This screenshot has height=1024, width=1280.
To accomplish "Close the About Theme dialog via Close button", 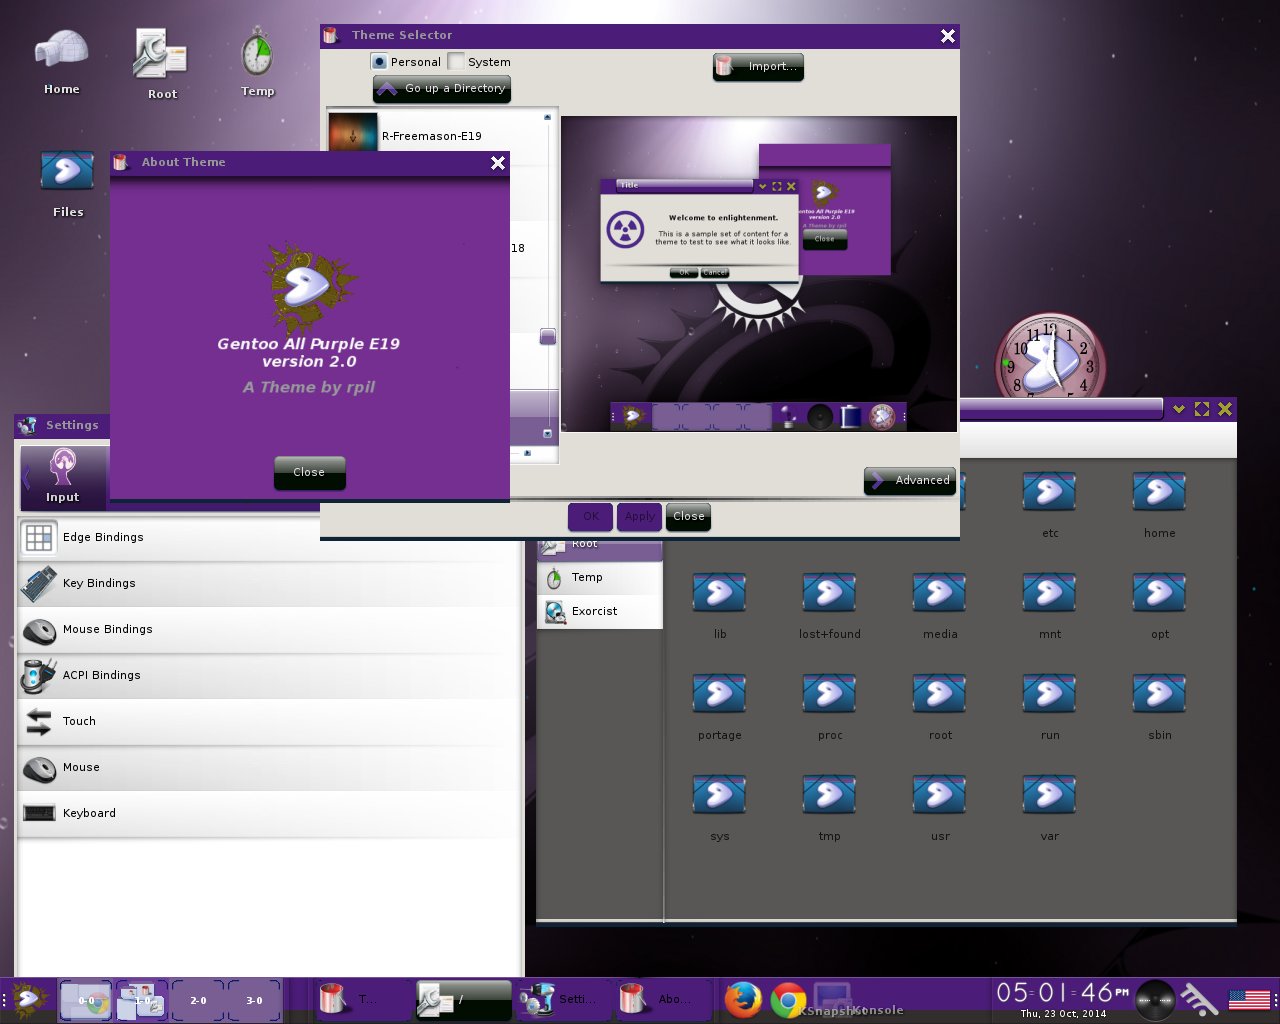I will pos(309,473).
